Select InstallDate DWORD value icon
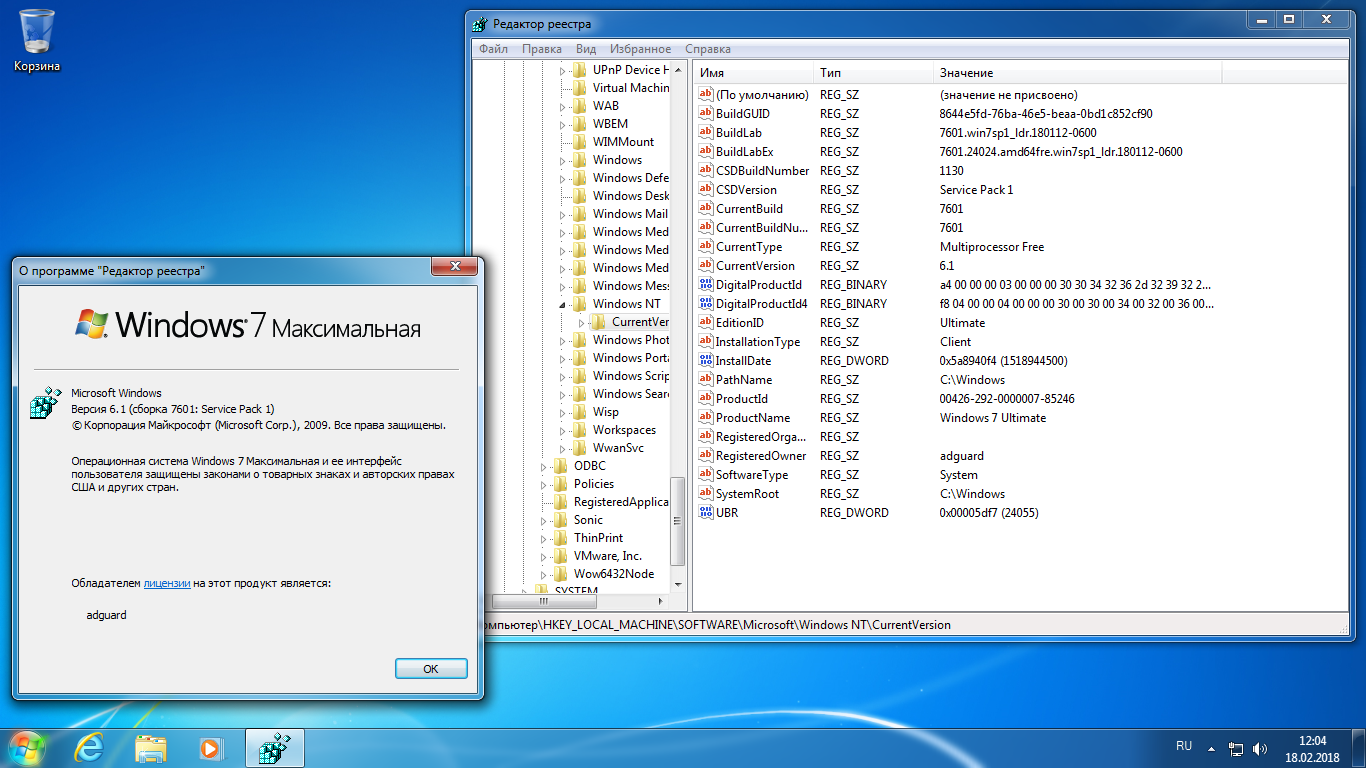The width and height of the screenshot is (1366, 768). (x=706, y=361)
